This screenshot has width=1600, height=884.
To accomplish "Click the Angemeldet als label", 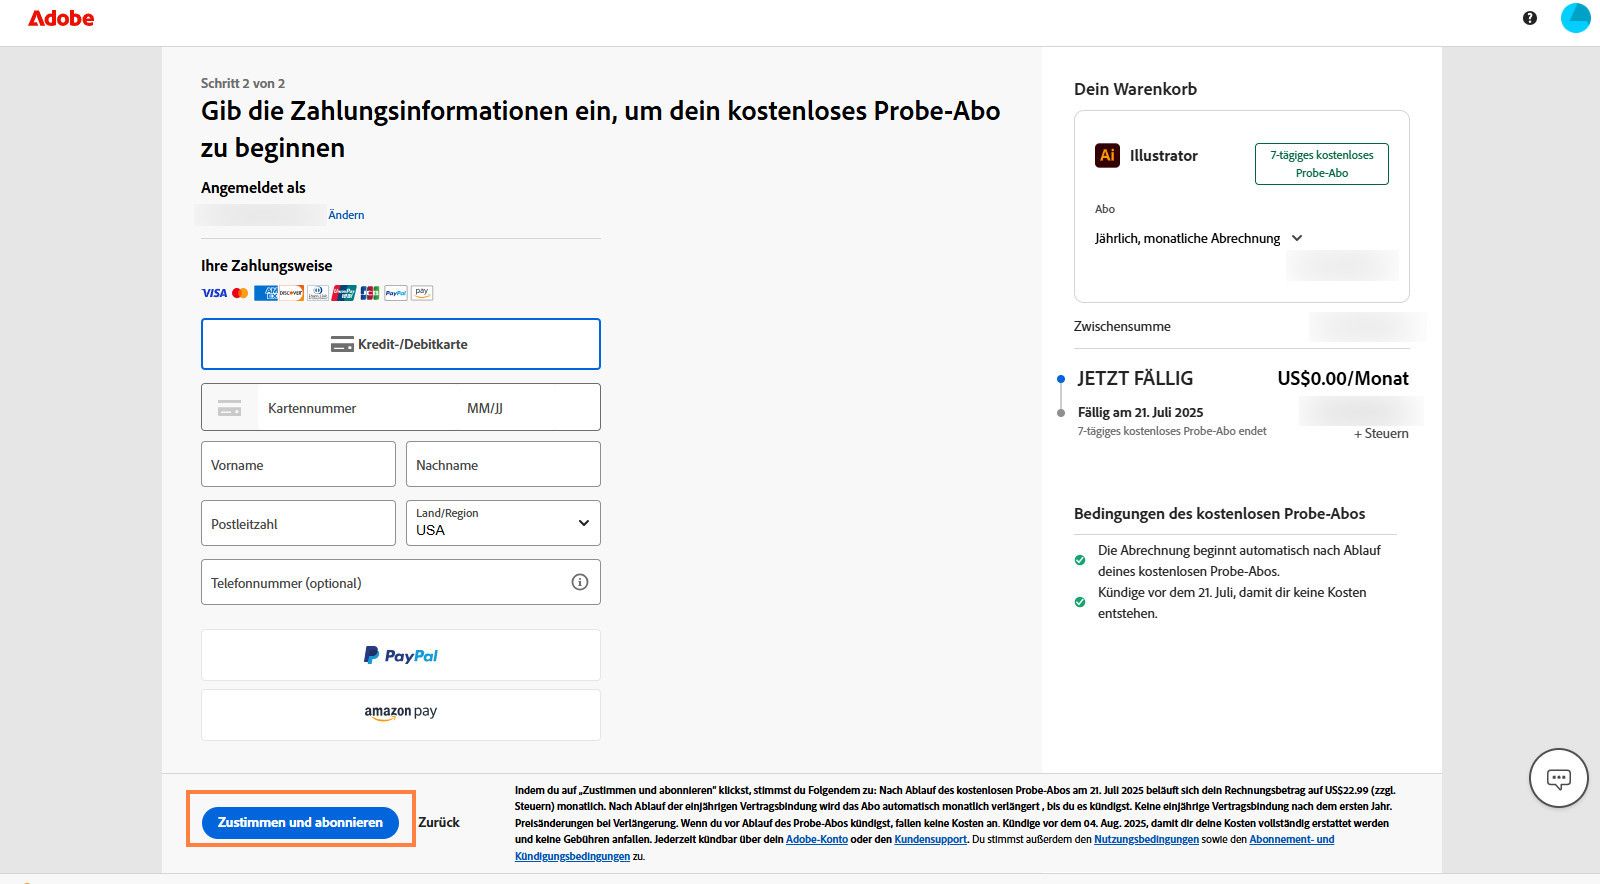I will click(253, 187).
